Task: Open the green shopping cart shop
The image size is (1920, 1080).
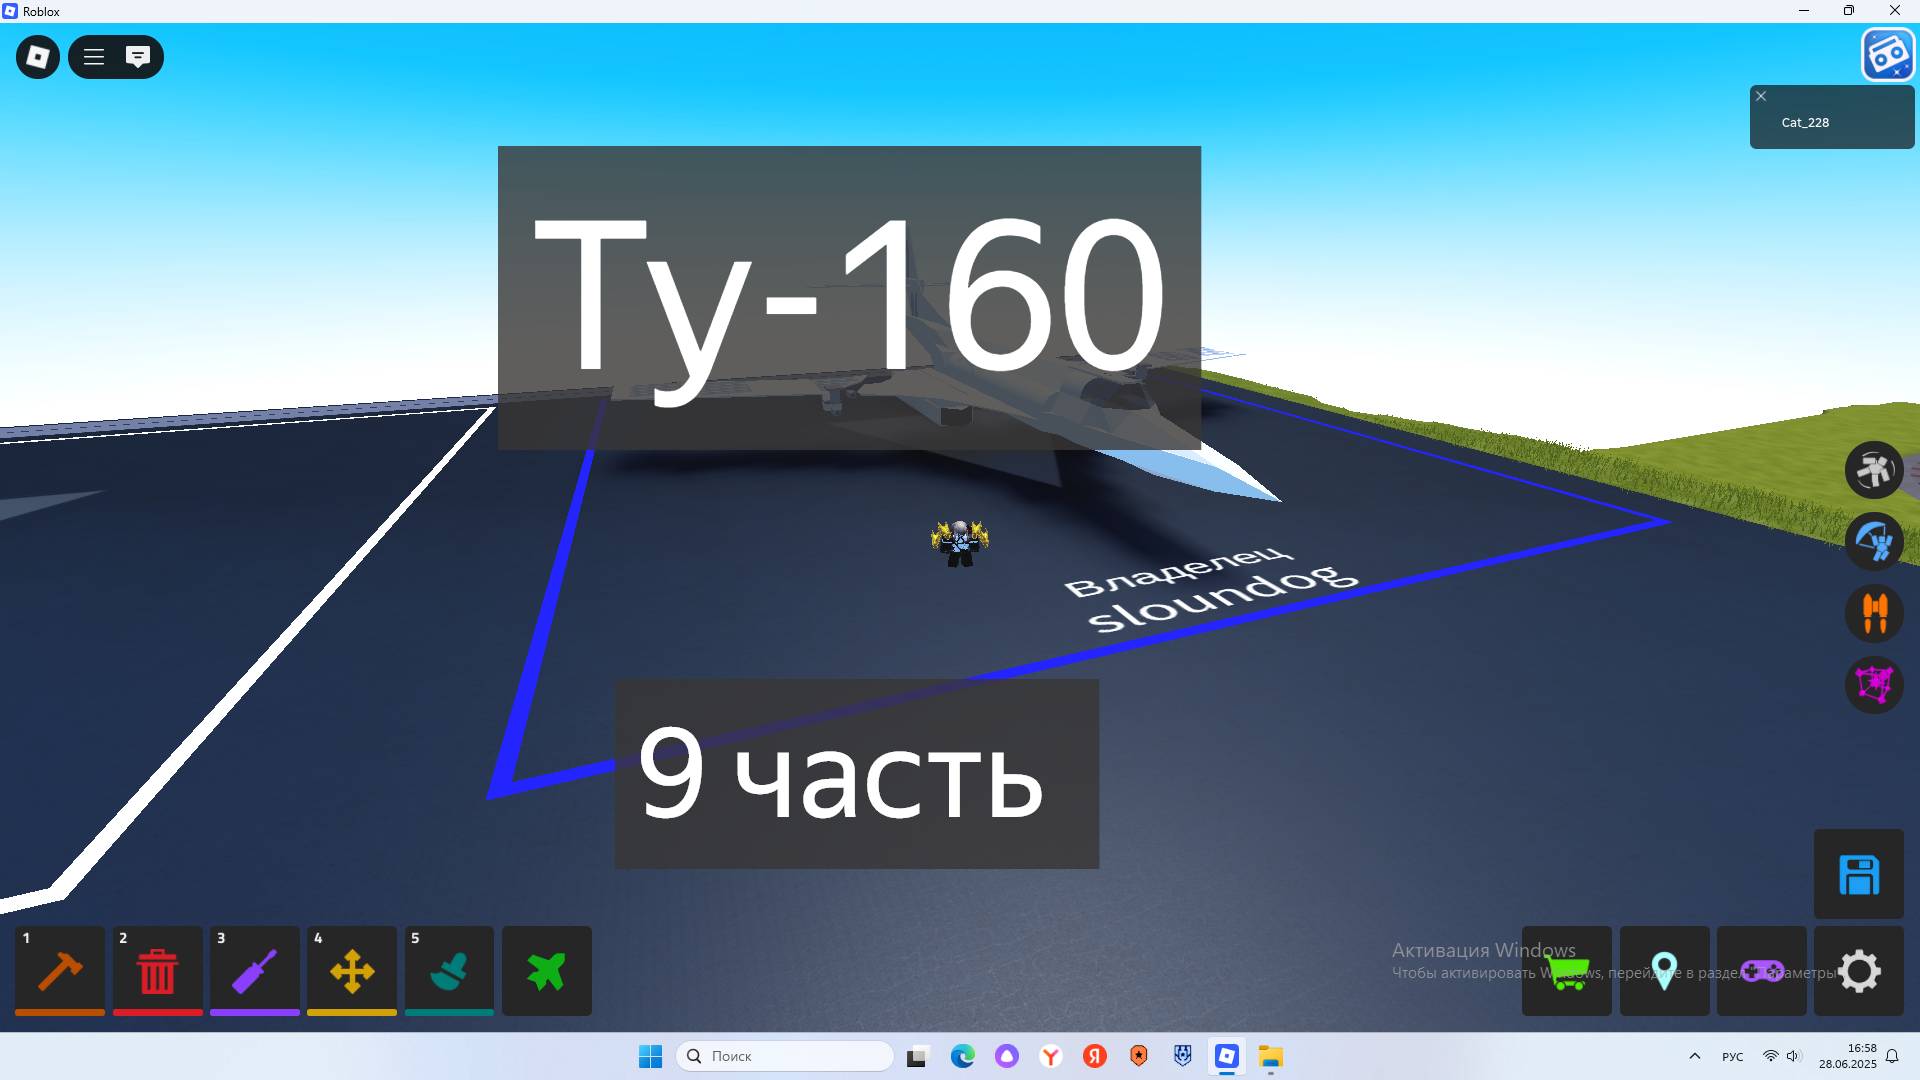Action: [x=1566, y=971]
